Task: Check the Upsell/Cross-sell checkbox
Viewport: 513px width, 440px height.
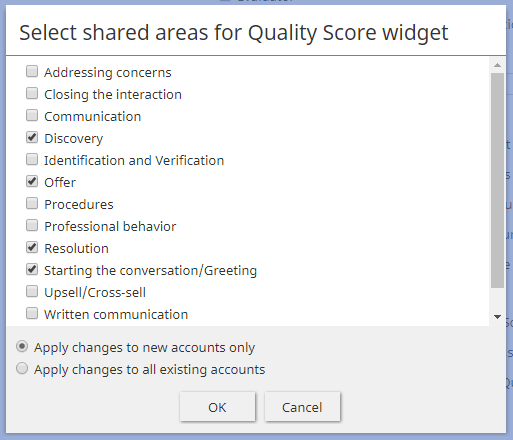Action: [32, 291]
